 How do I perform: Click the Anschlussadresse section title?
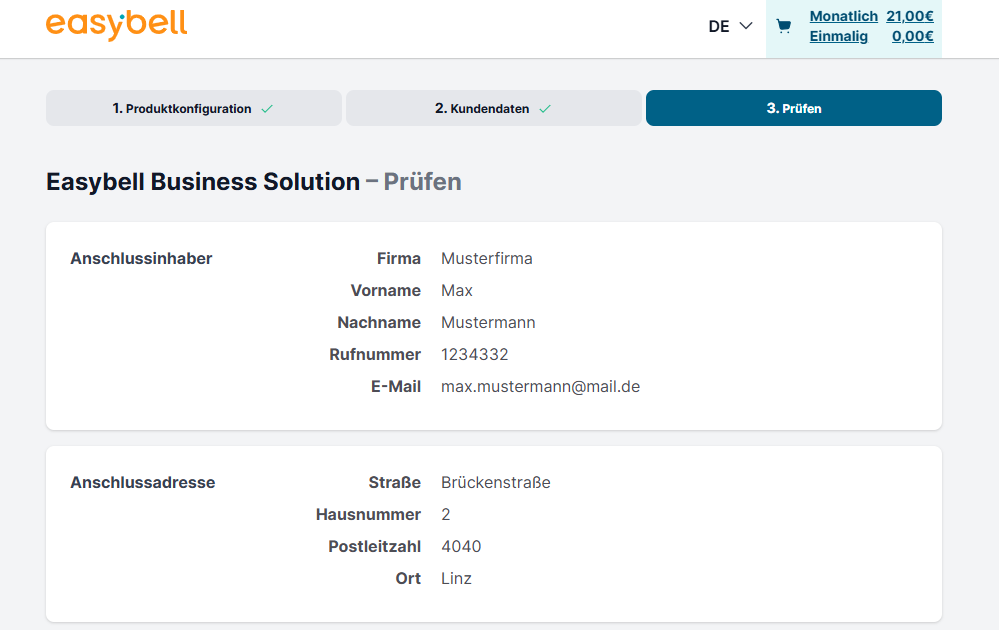[x=143, y=482]
